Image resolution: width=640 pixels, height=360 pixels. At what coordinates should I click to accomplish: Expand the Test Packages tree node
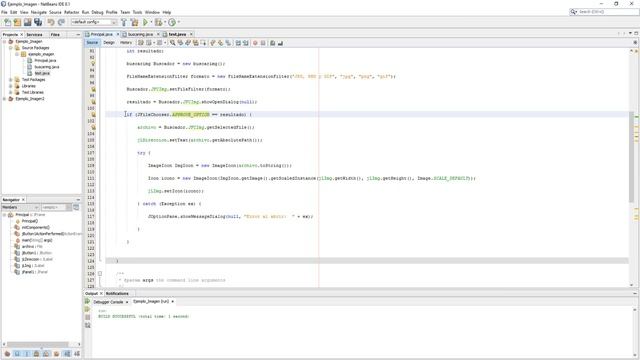[11, 80]
